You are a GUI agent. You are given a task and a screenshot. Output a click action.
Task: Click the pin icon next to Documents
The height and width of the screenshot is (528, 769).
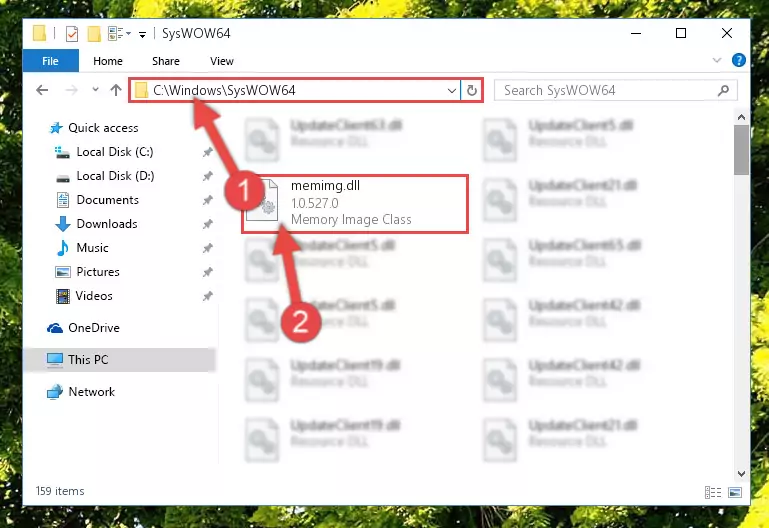[207, 200]
